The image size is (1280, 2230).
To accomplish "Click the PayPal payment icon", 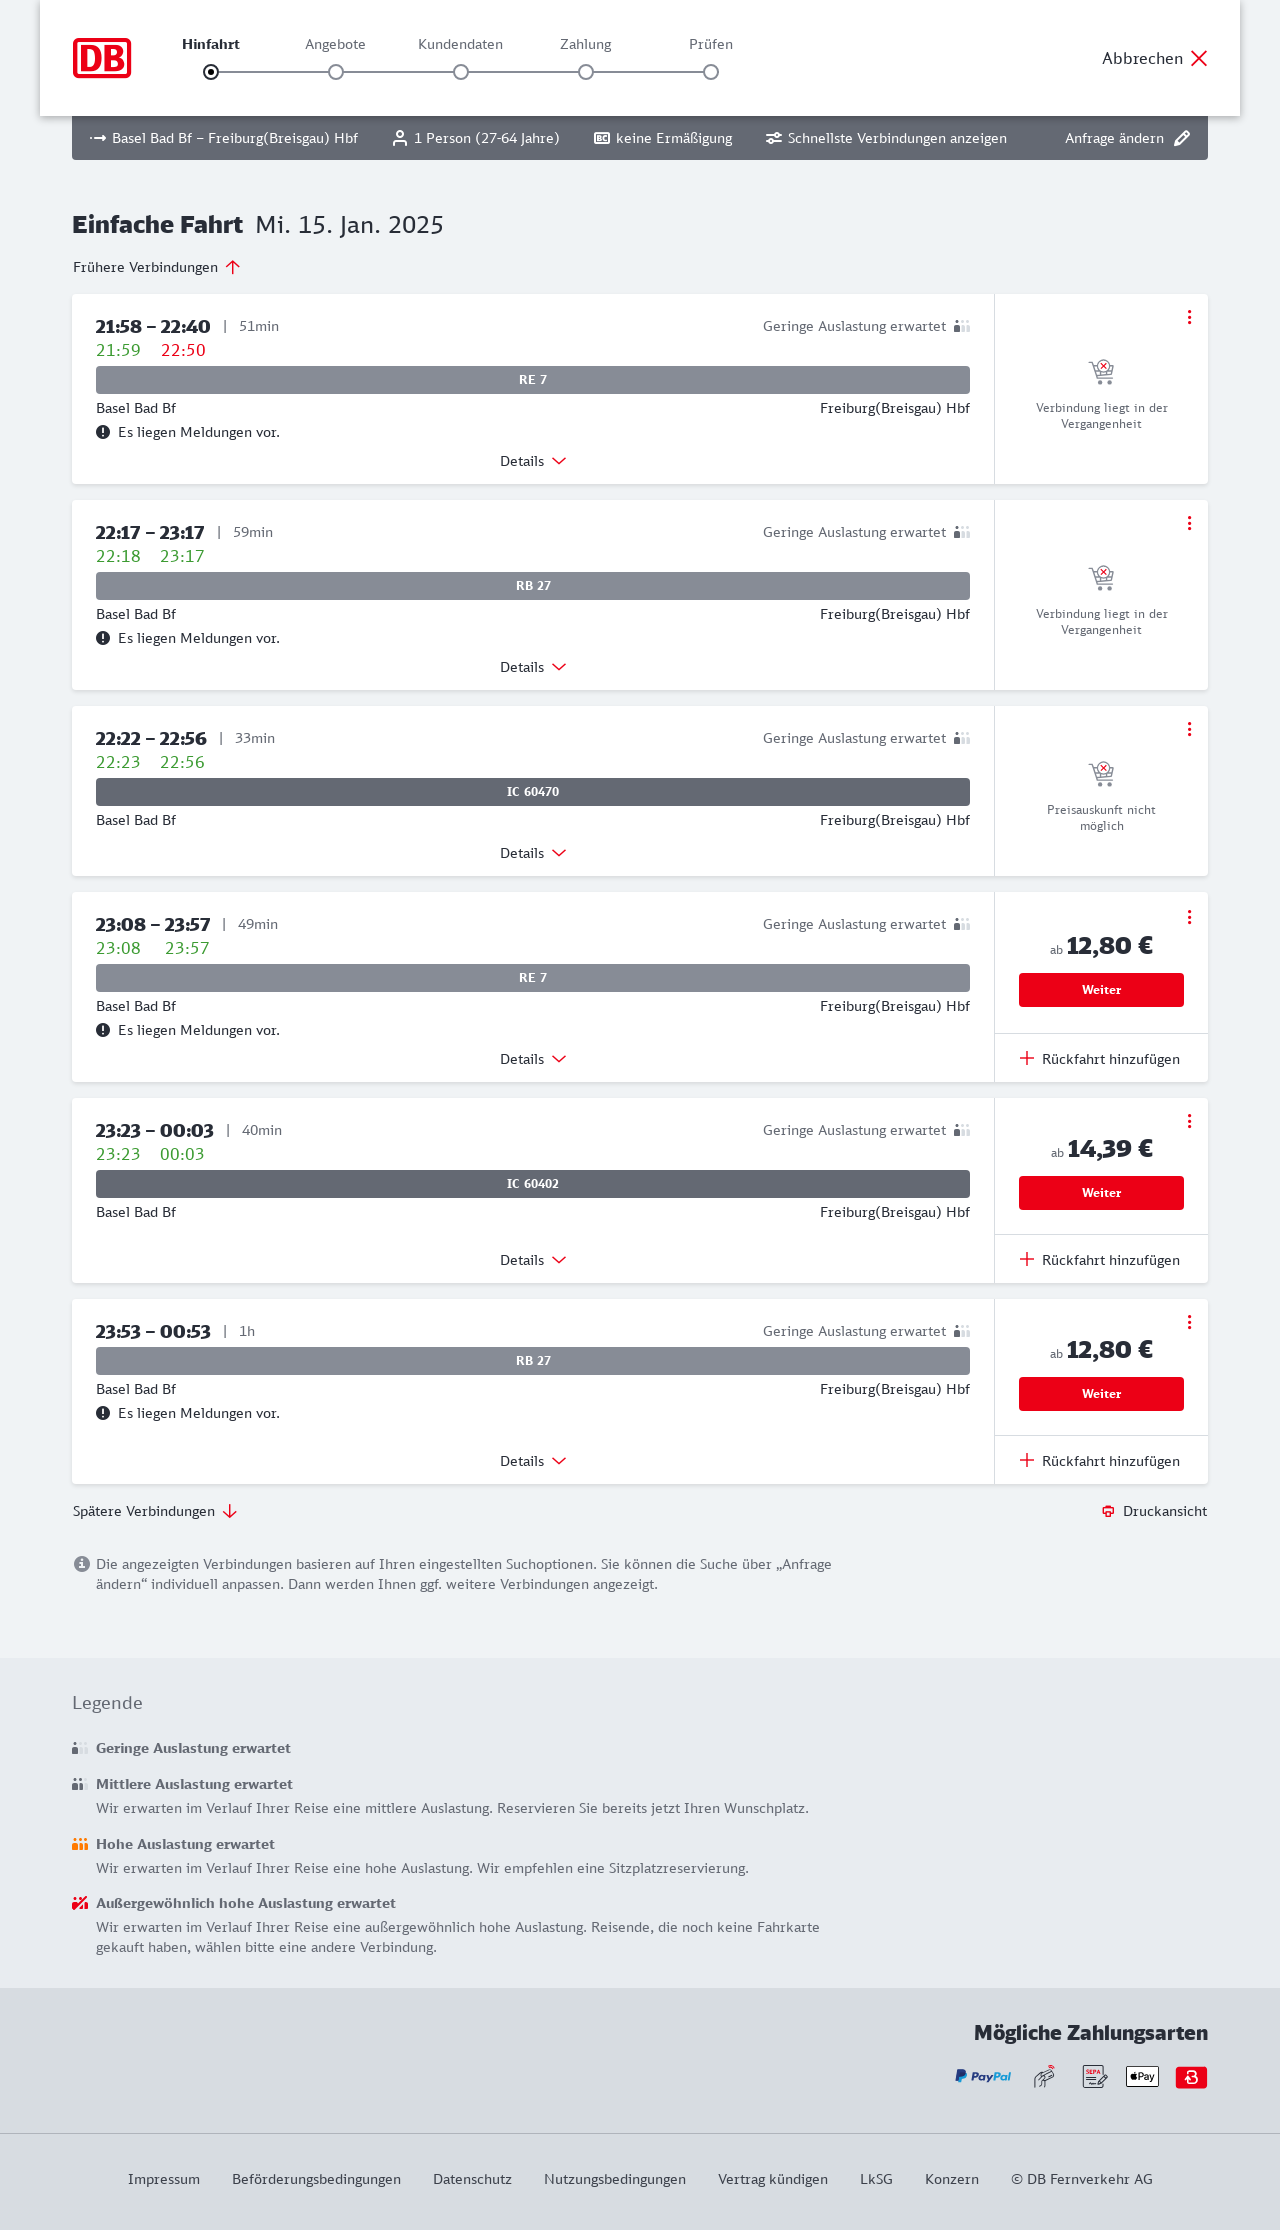I will point(983,2077).
